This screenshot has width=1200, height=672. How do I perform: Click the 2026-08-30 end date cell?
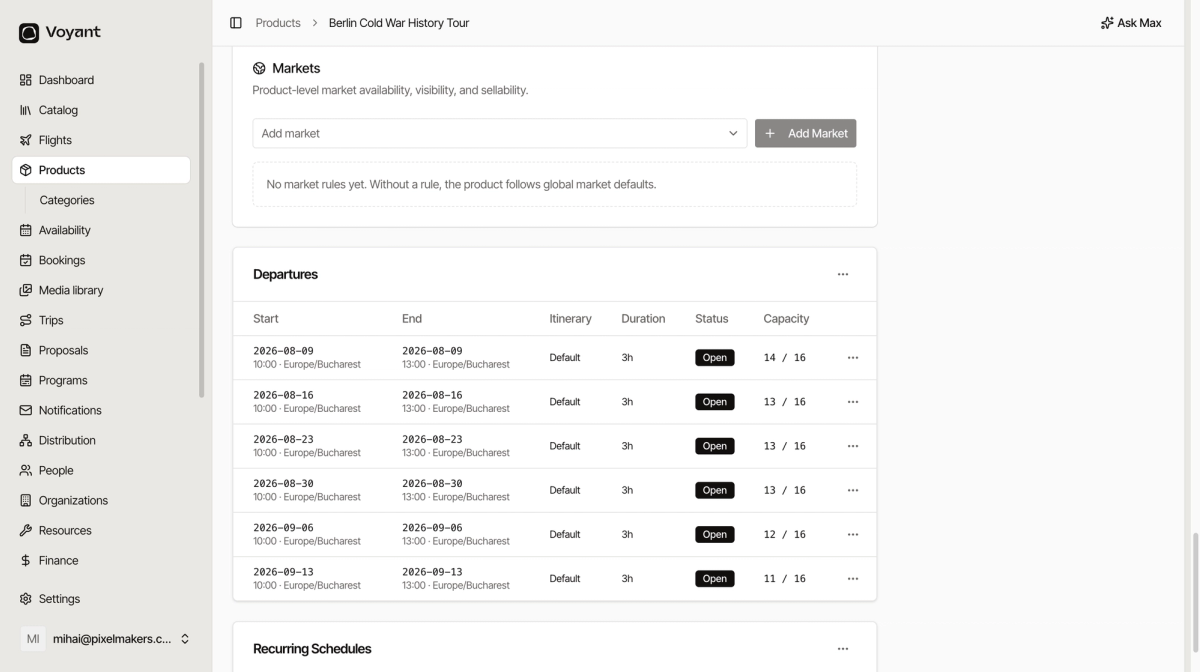456,490
